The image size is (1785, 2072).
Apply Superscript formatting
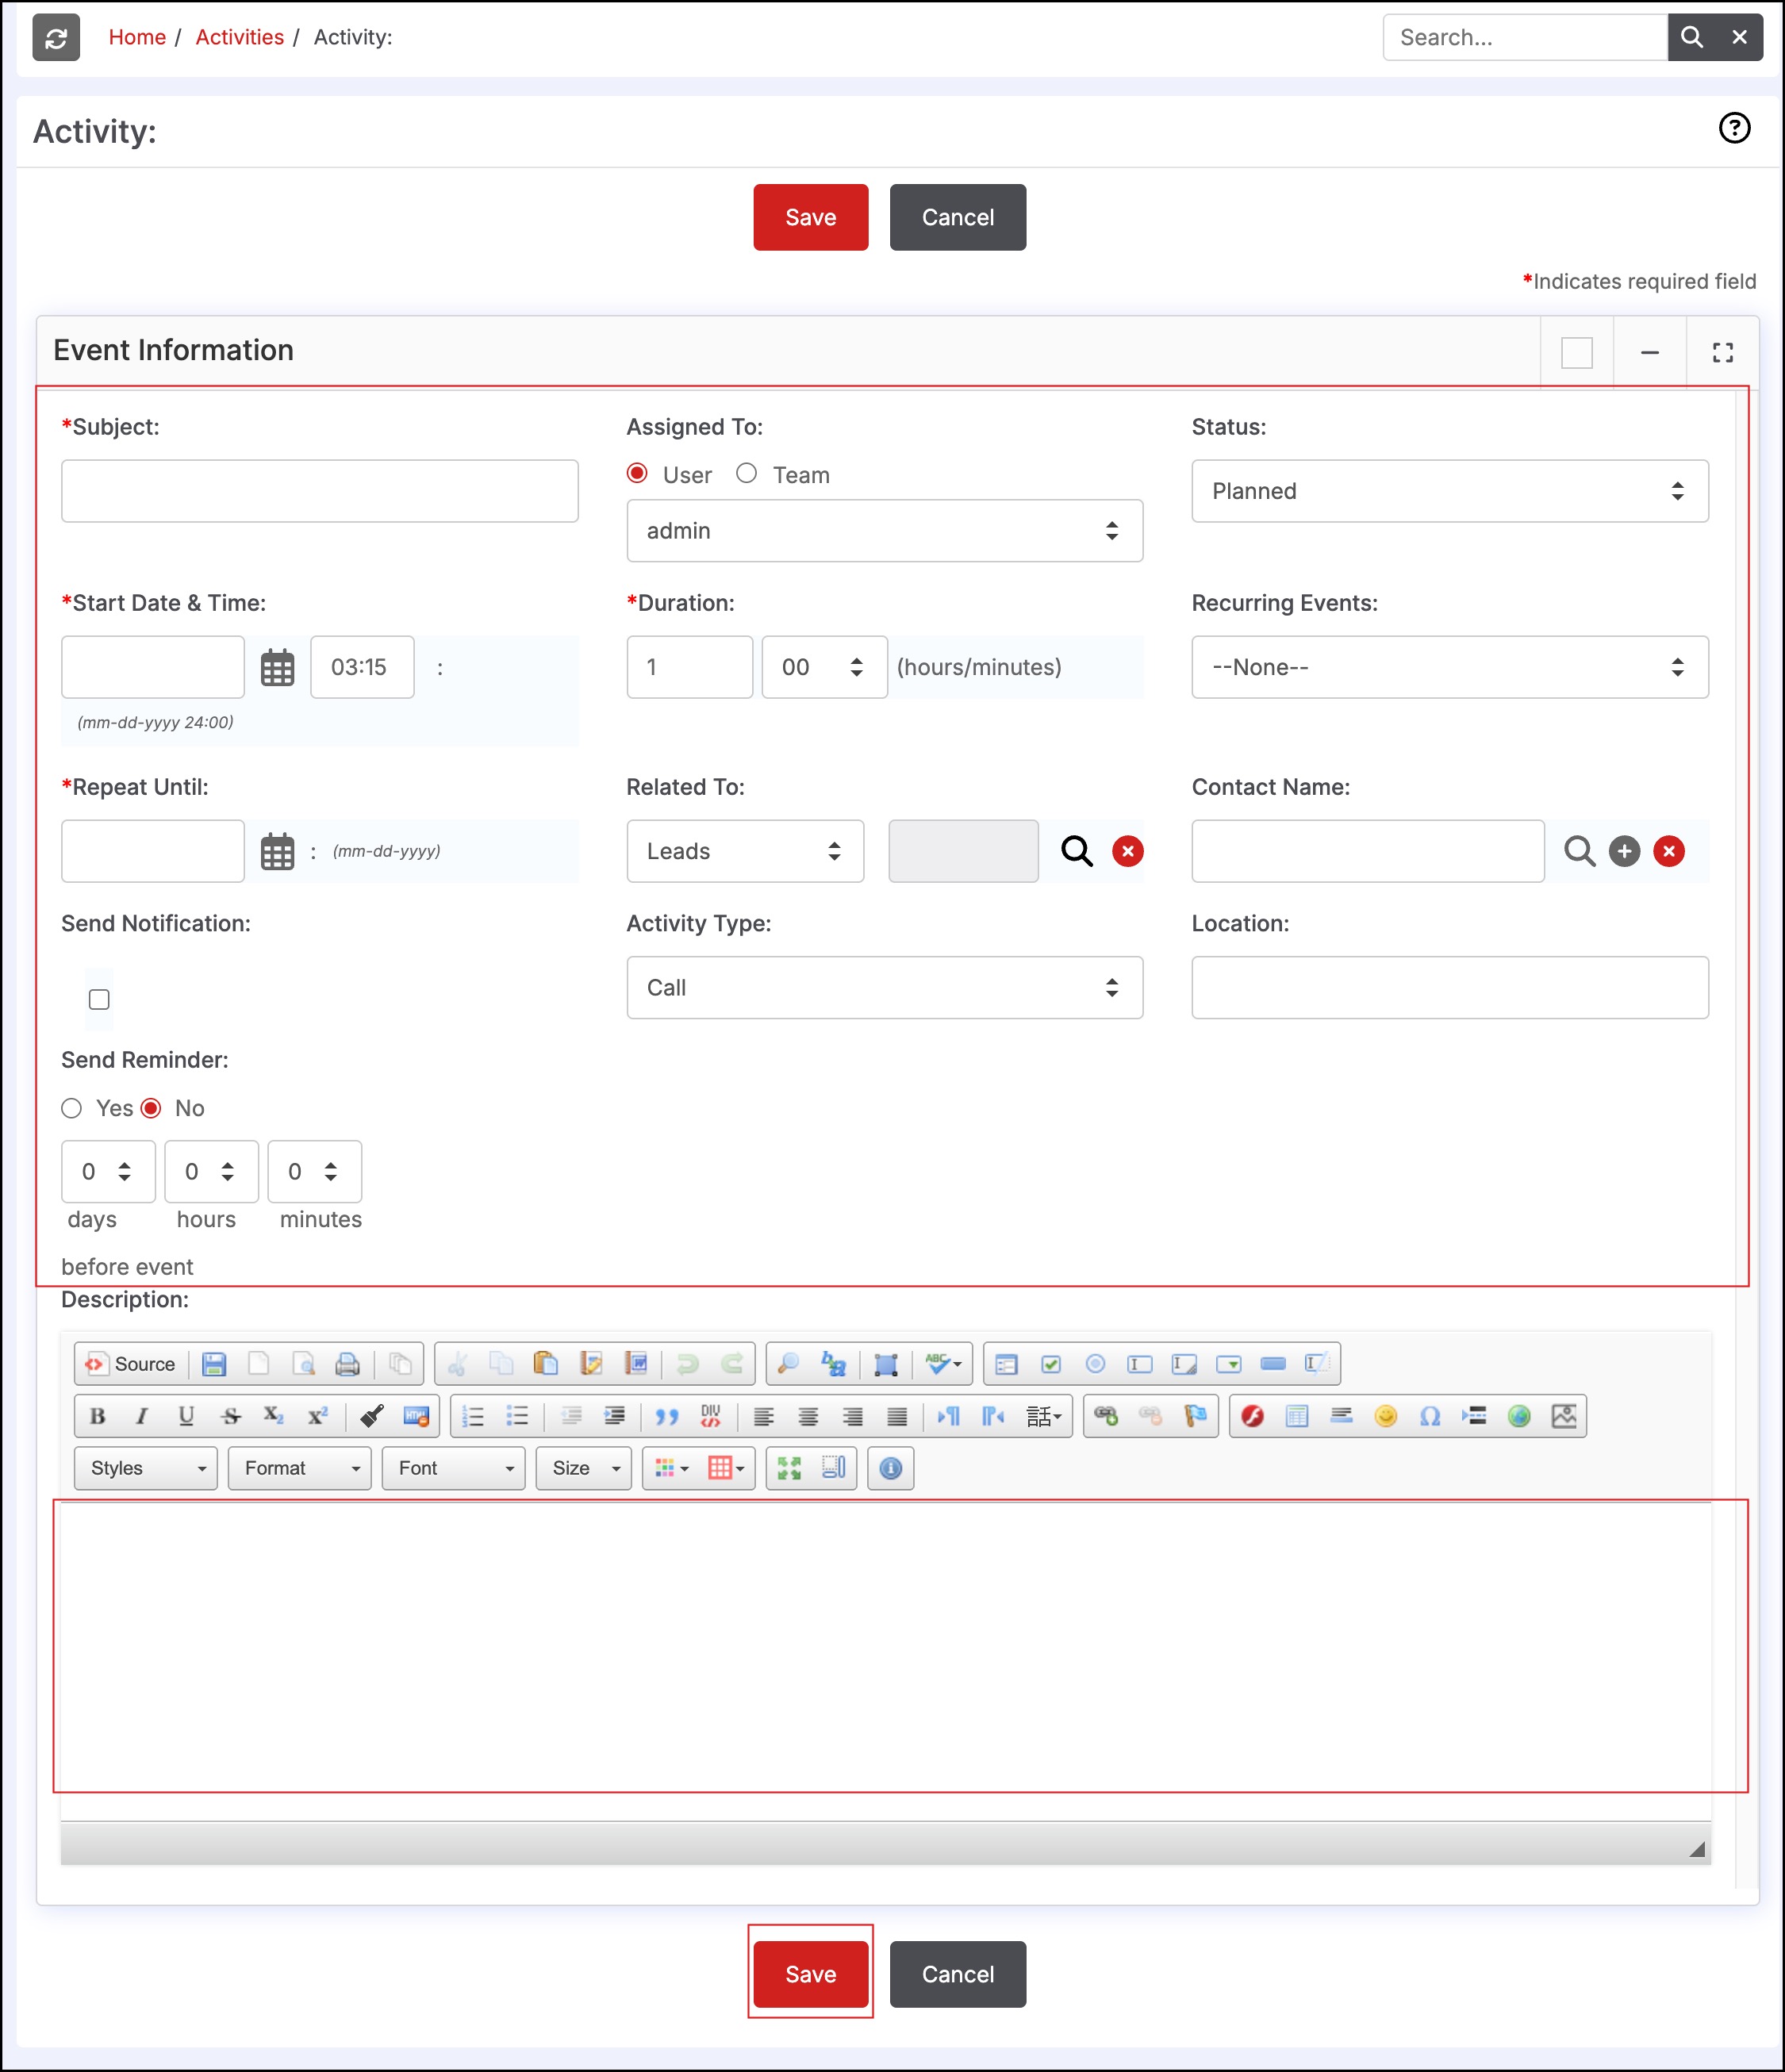pos(318,1416)
